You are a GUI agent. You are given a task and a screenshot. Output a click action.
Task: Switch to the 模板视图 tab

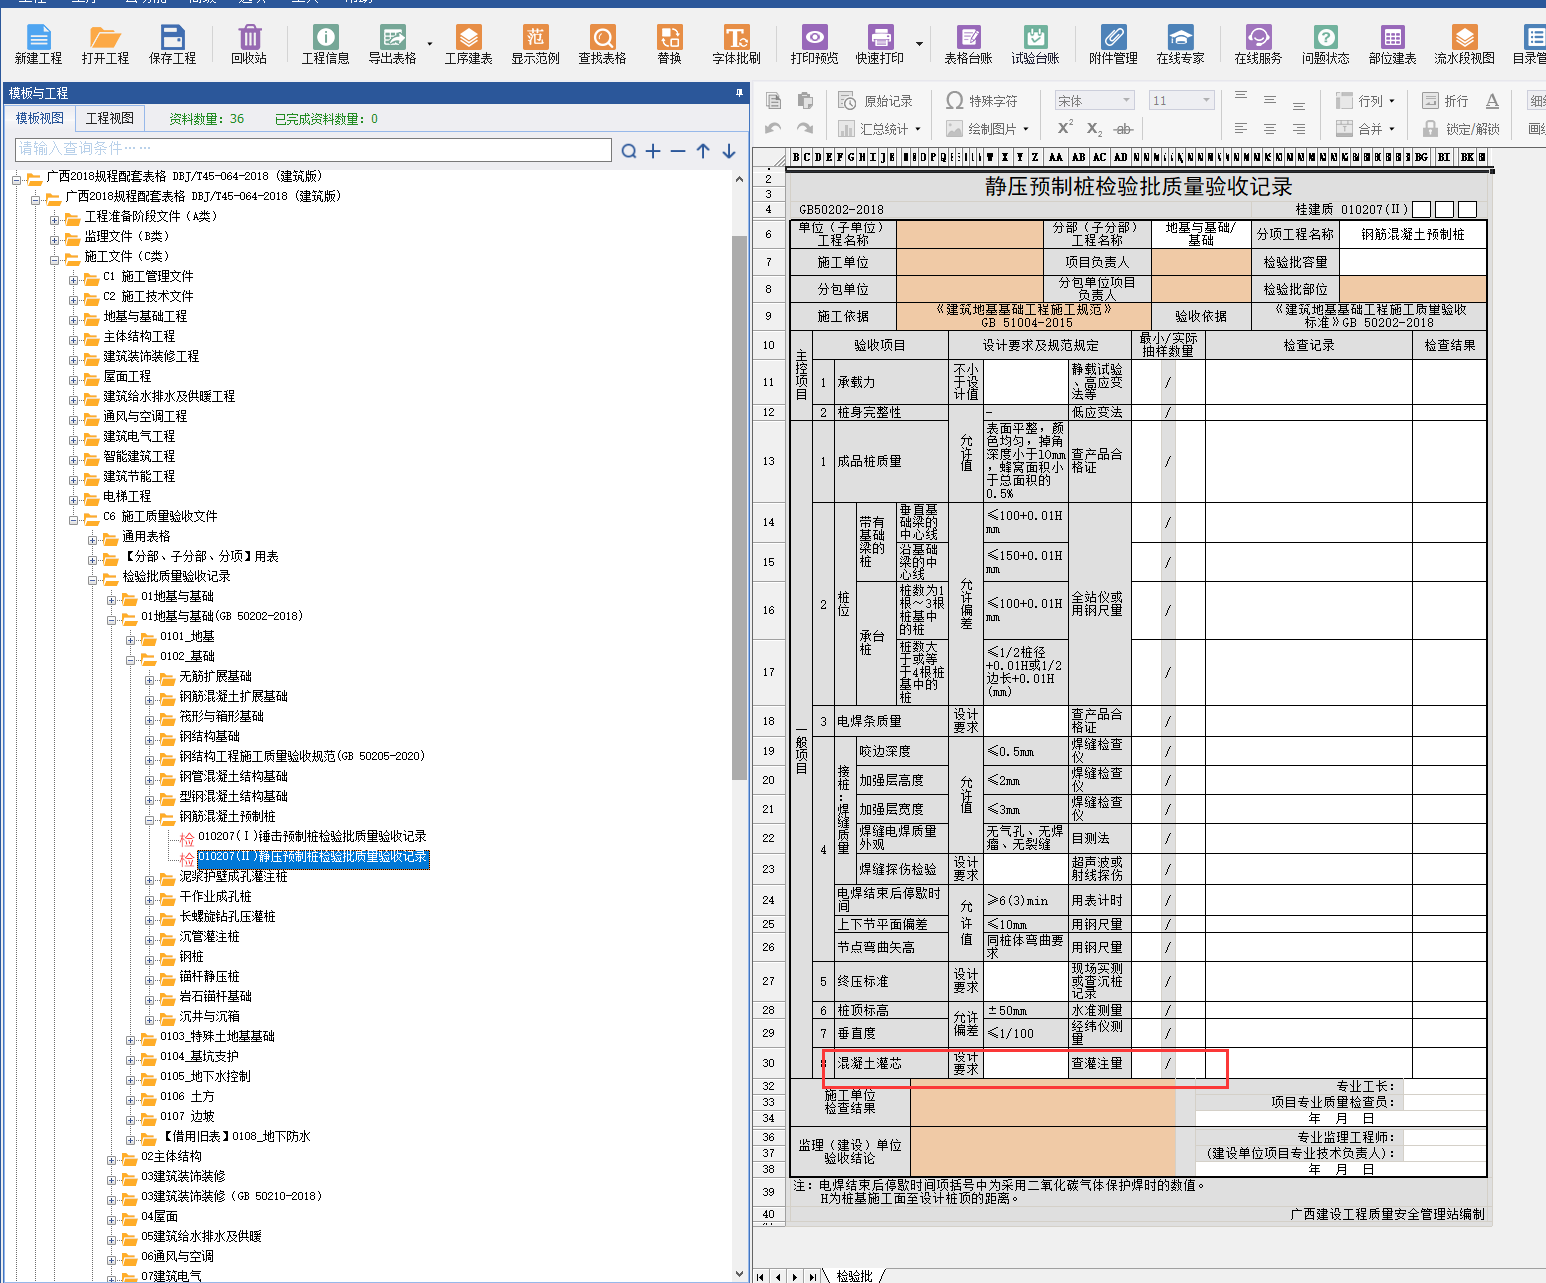[x=40, y=118]
